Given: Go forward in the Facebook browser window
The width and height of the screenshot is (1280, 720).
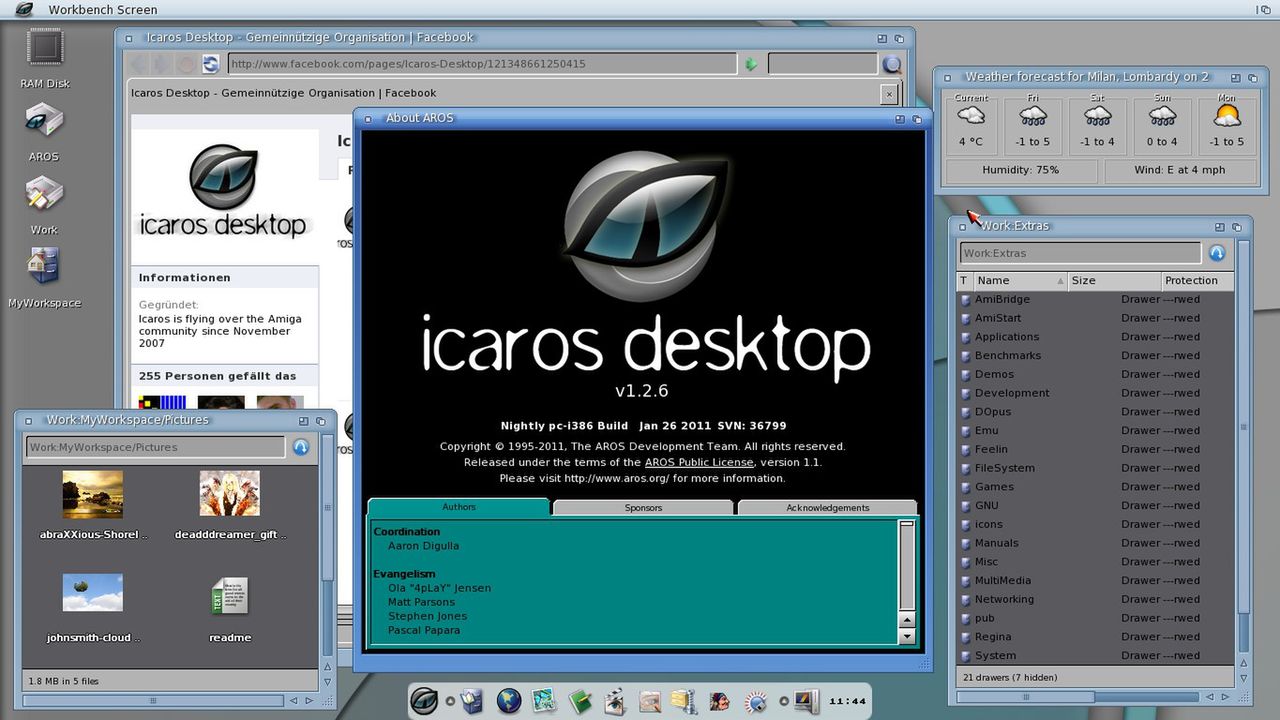Looking at the screenshot, I should point(162,64).
